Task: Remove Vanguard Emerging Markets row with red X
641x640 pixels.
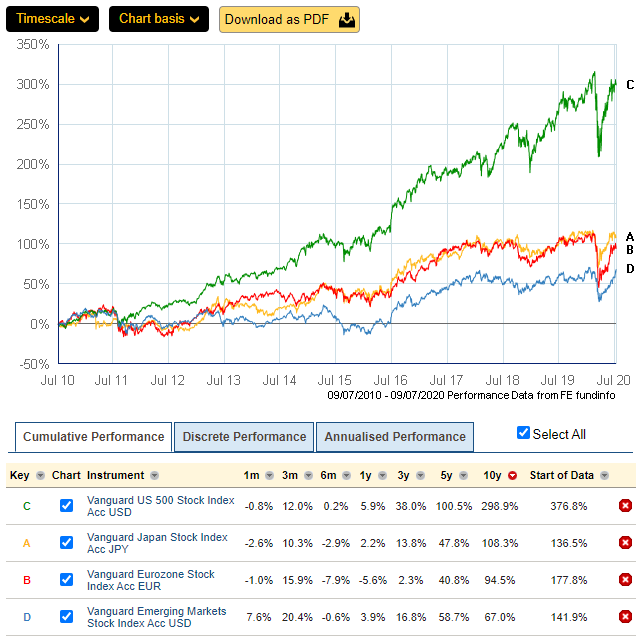Action: pyautogui.click(x=625, y=616)
